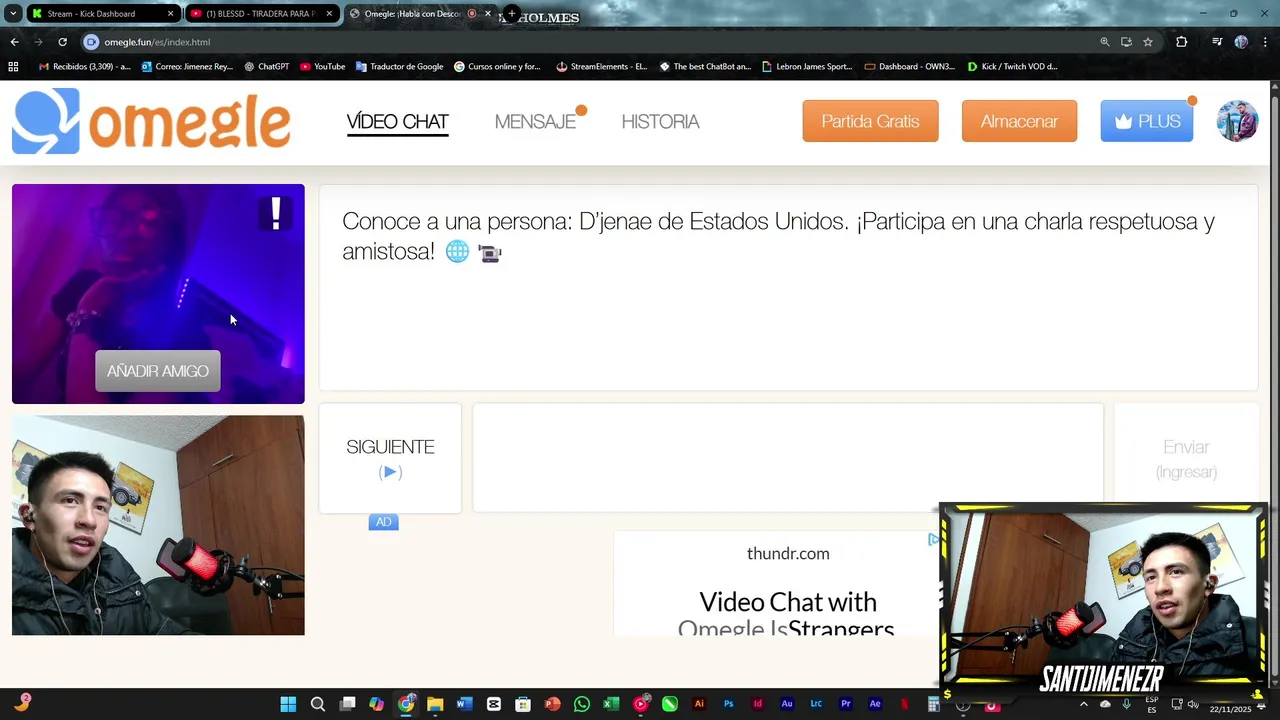This screenshot has height=720, width=1280.
Task: Click SIGUIENTE to skip to next person
Action: 390,458
